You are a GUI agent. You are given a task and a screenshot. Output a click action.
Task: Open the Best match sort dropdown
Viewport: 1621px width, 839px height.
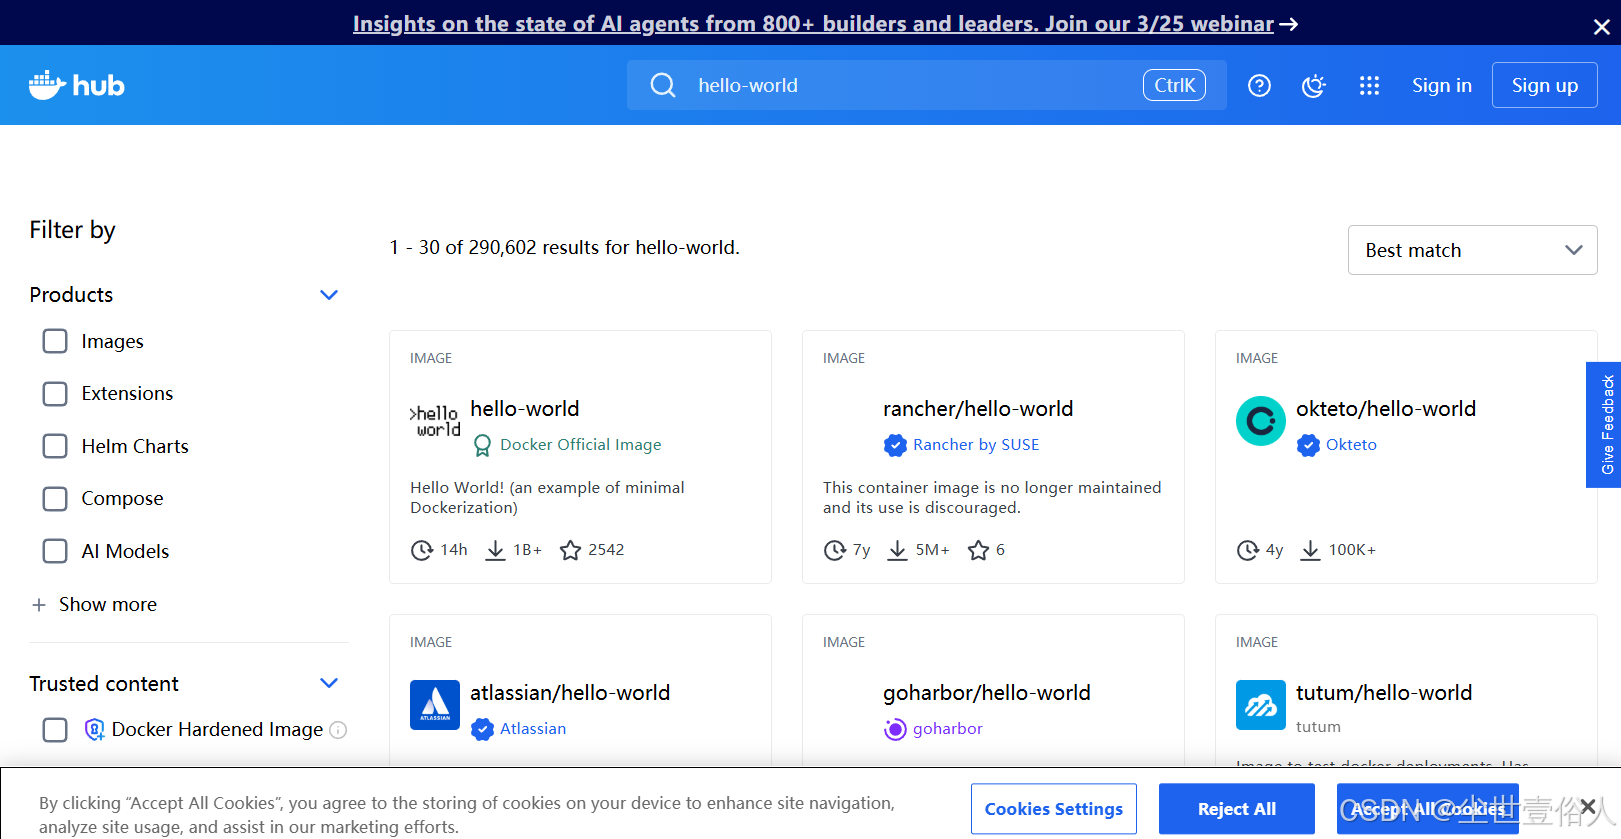pos(1472,250)
